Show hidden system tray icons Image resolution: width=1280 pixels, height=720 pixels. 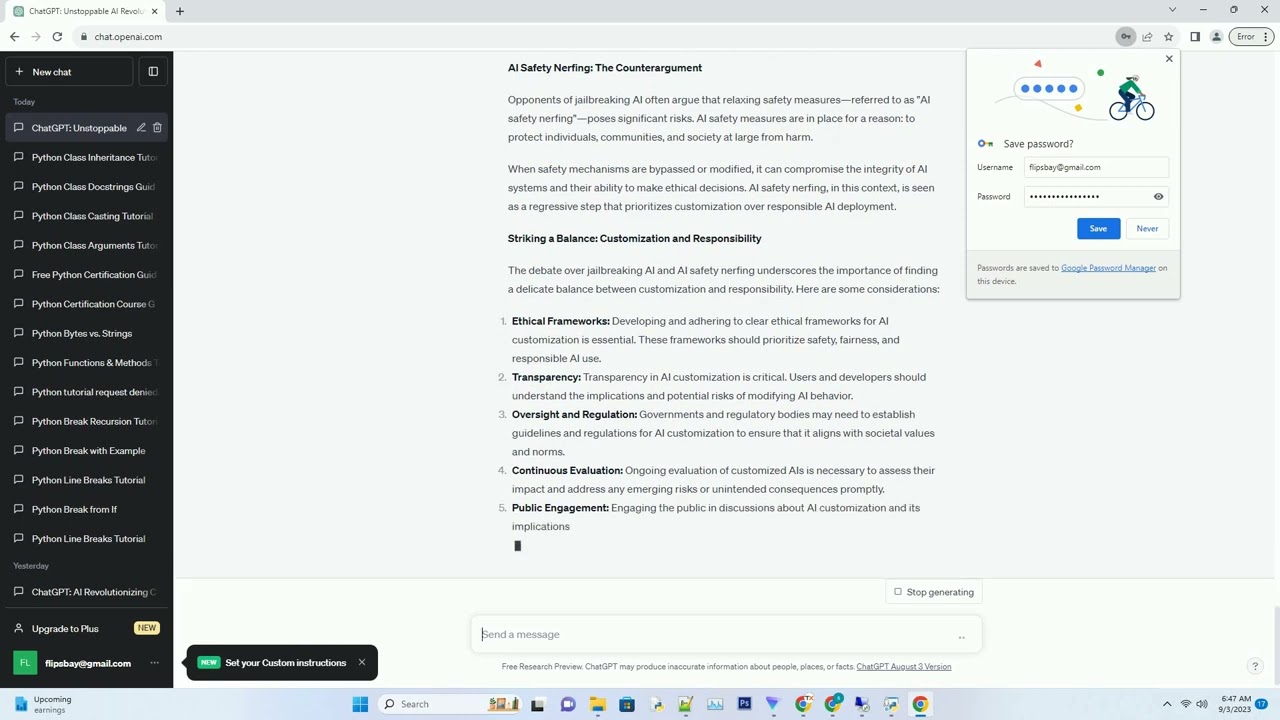coord(1166,704)
